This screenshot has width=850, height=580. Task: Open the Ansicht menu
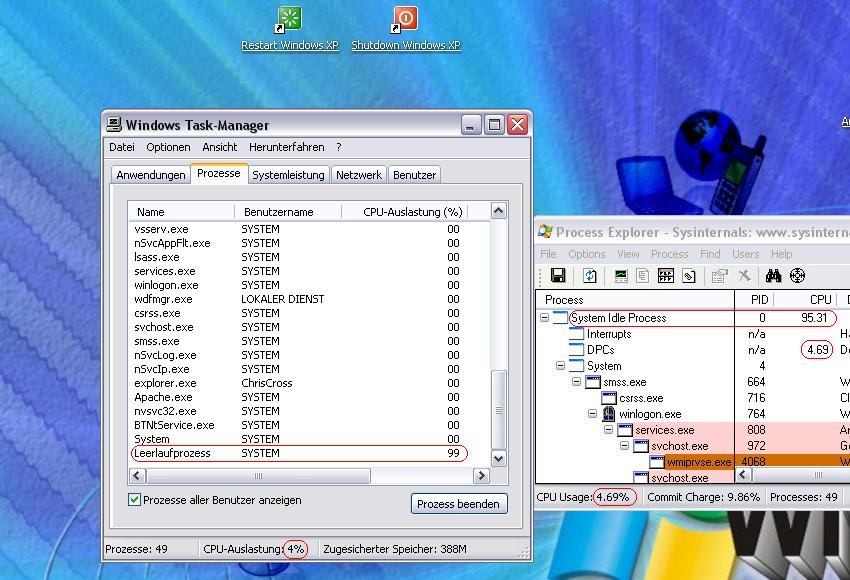pos(220,147)
